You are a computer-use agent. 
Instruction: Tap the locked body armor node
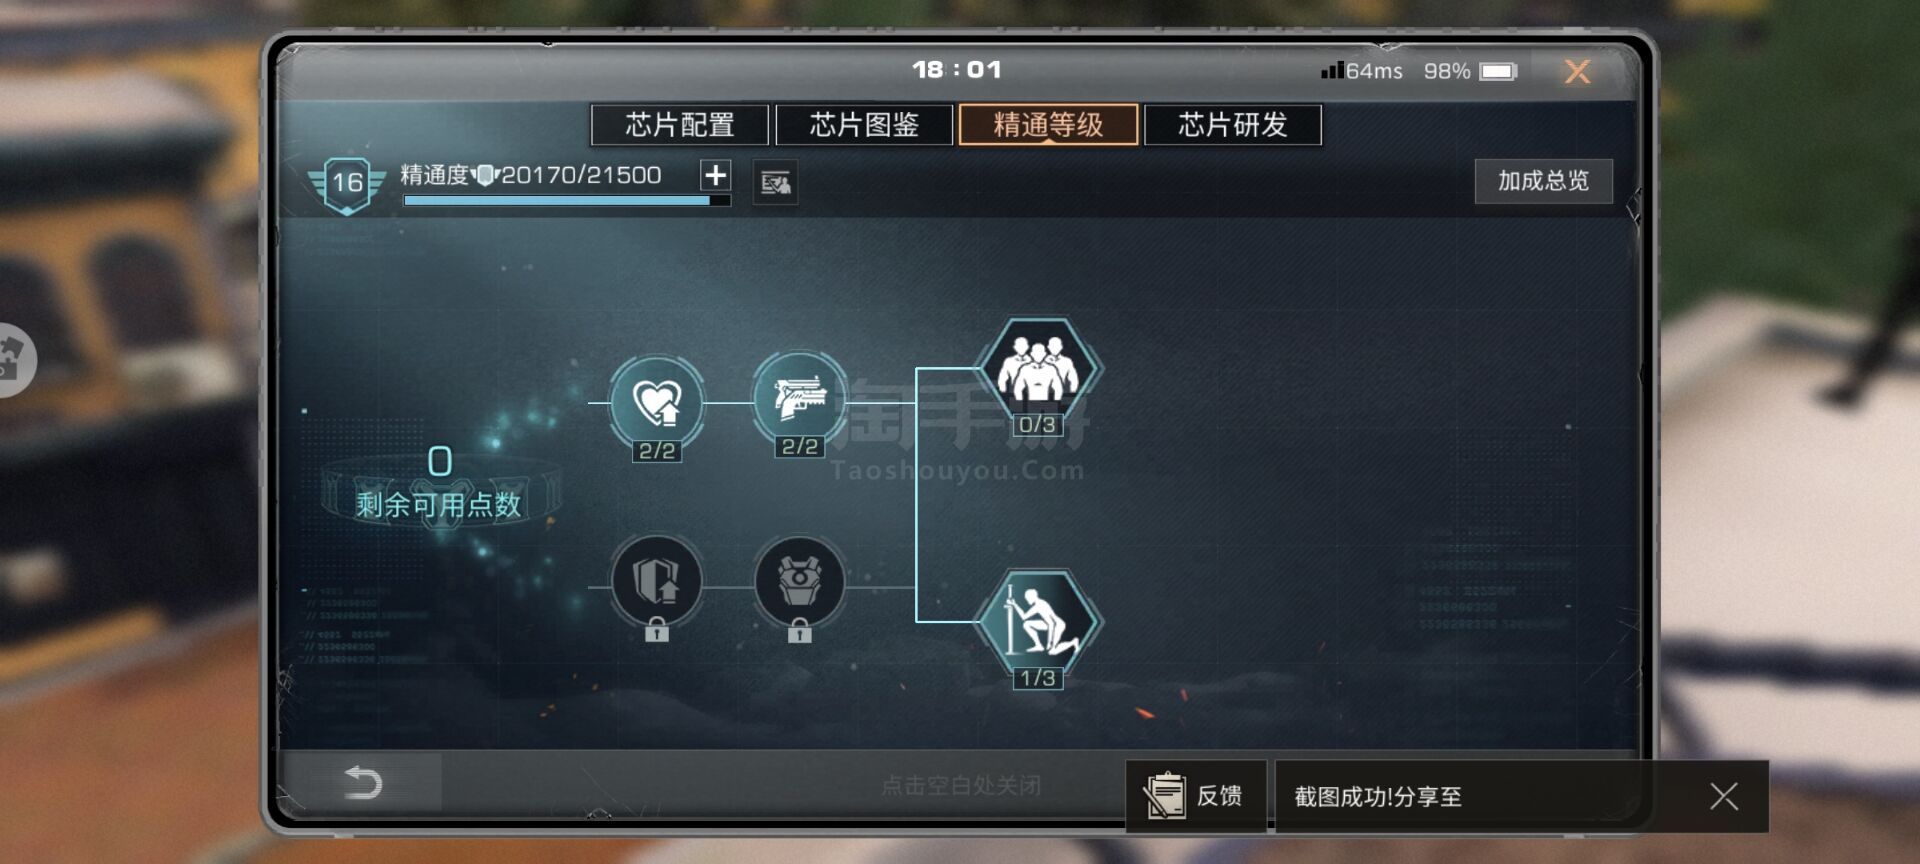tap(799, 582)
